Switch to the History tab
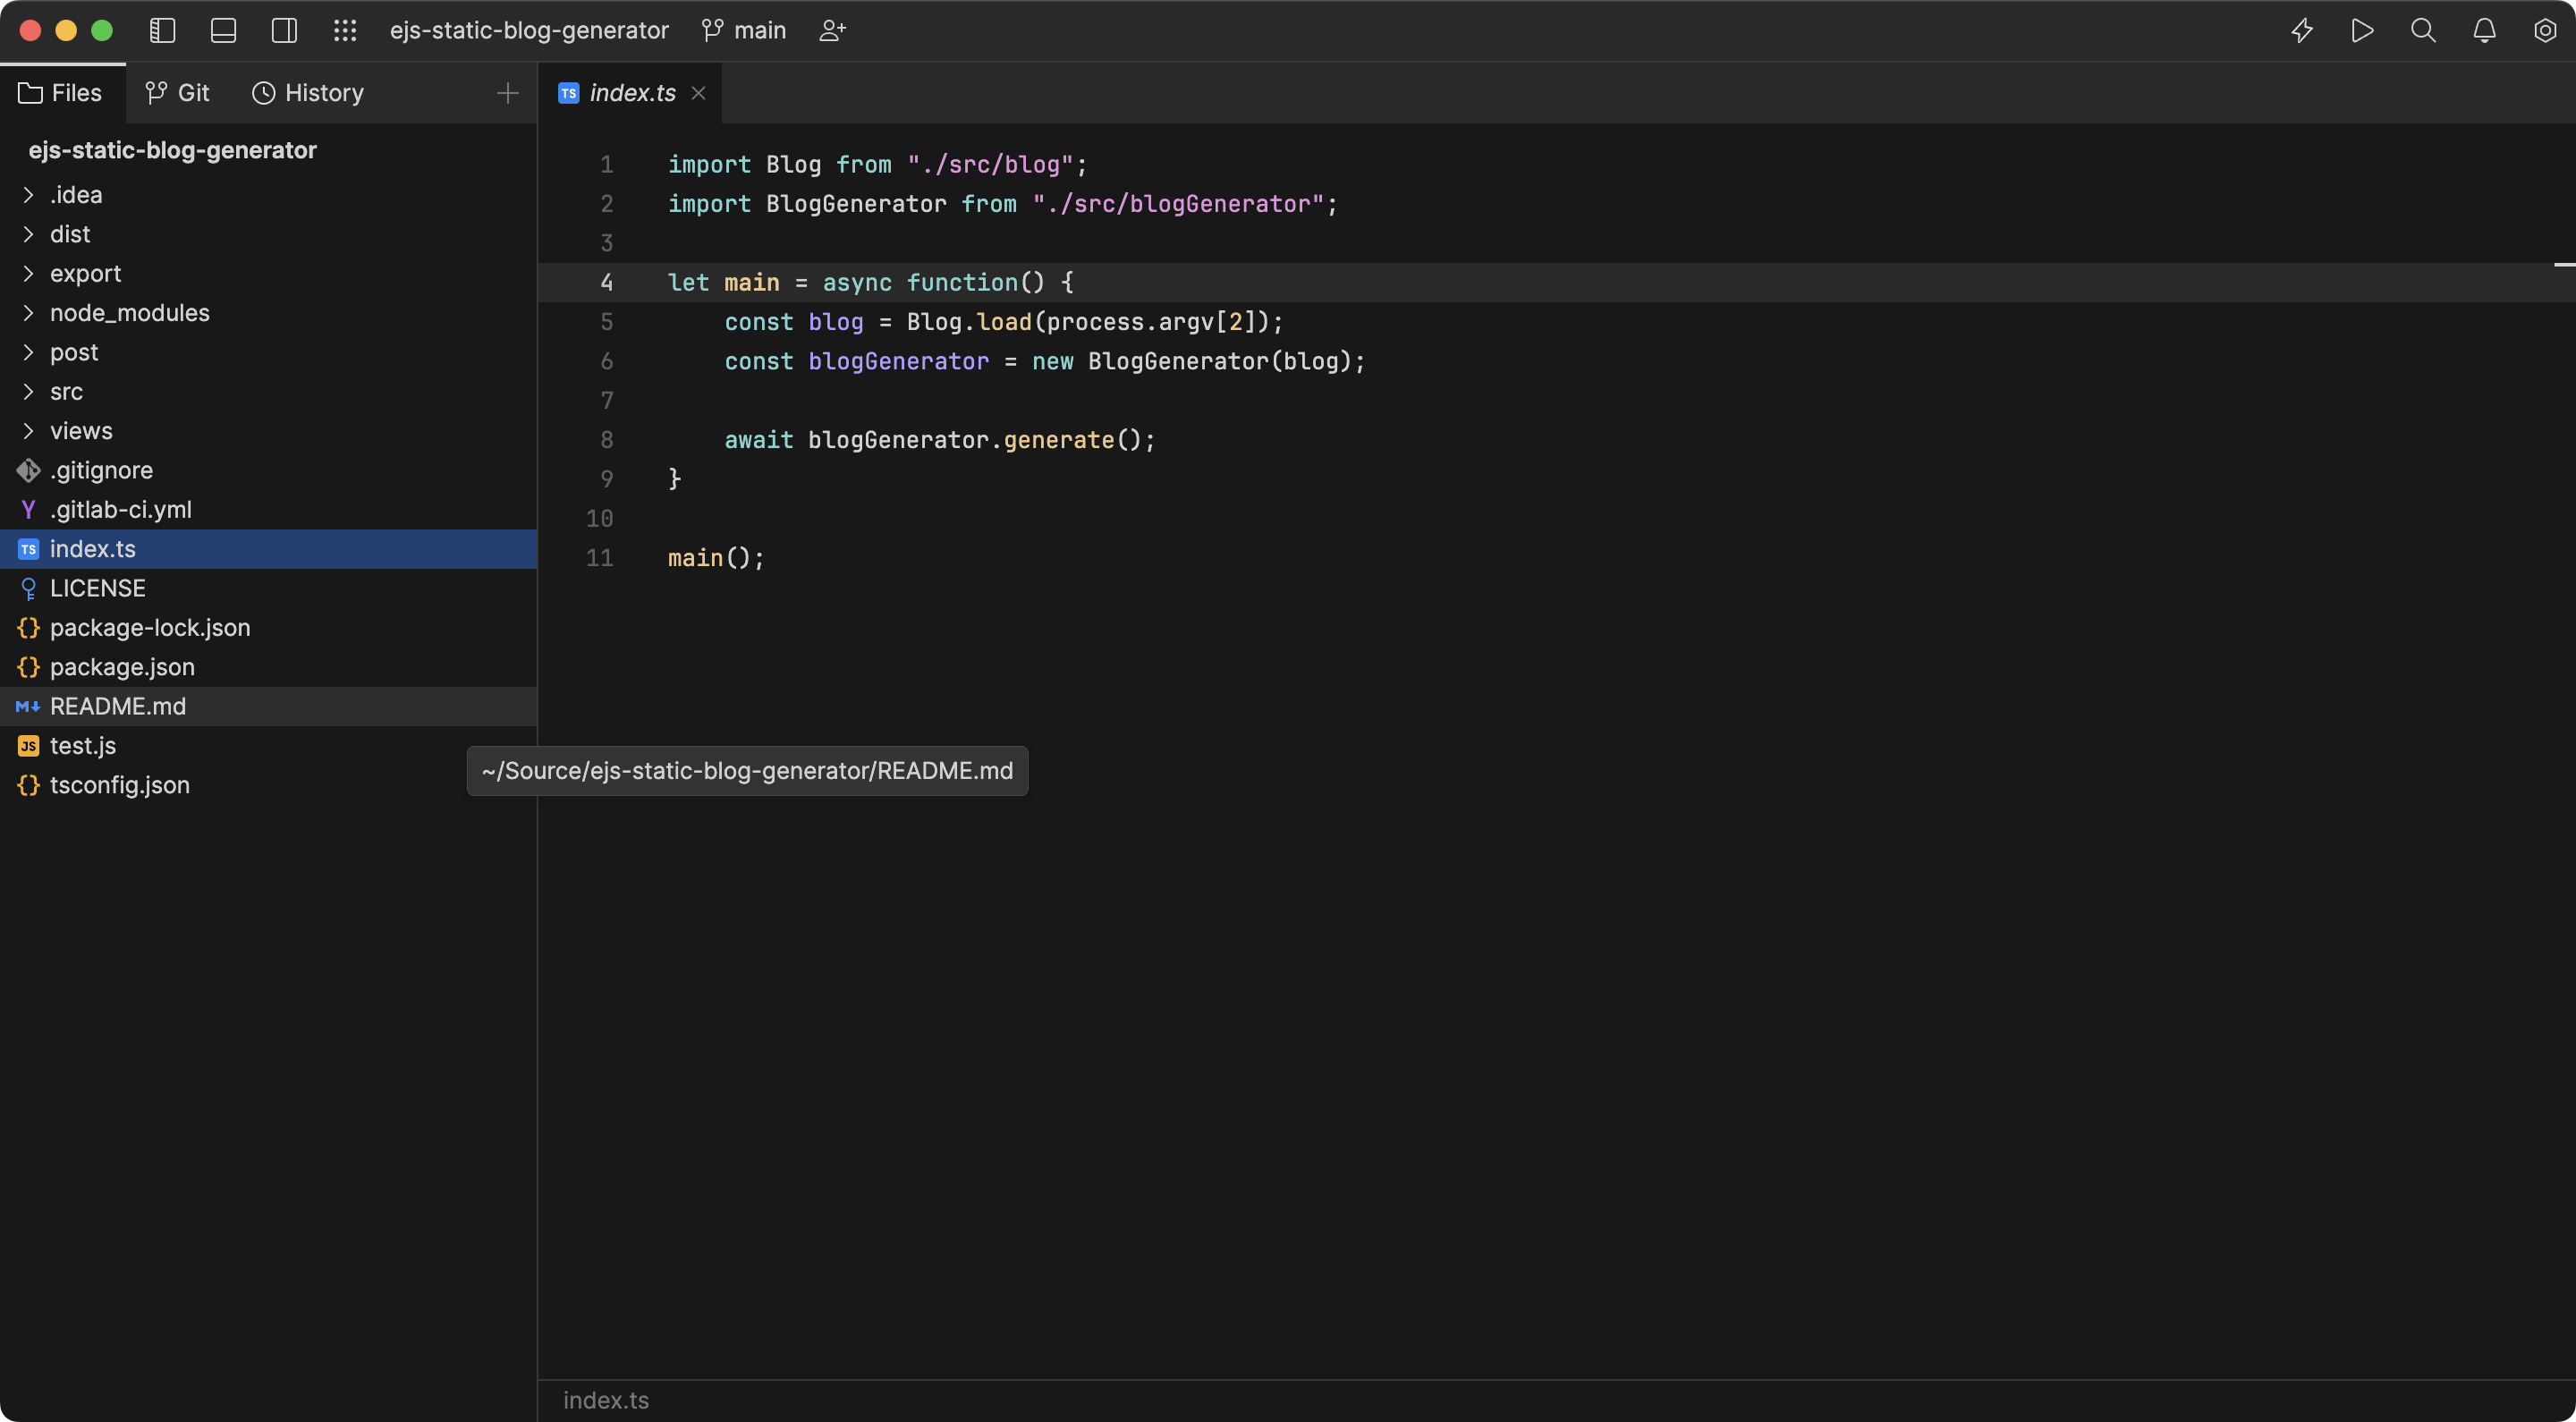The height and width of the screenshot is (1422, 2576). pyautogui.click(x=307, y=93)
